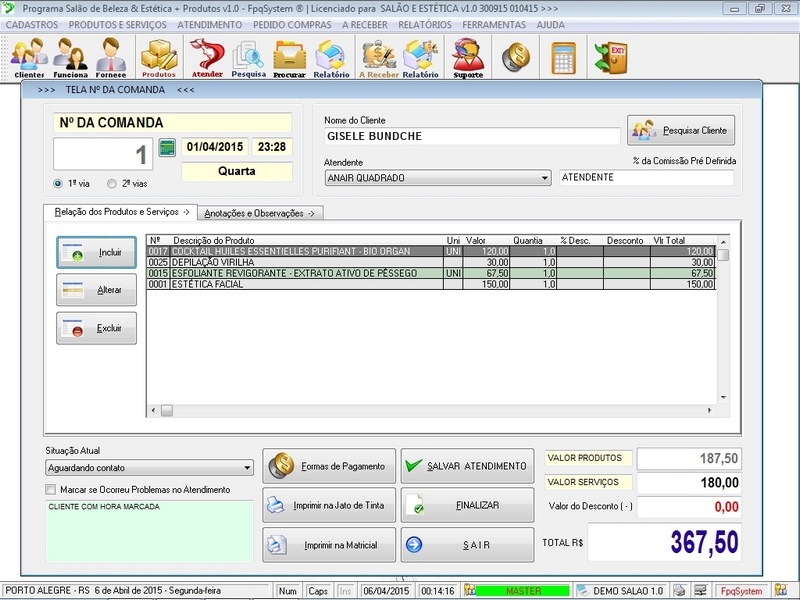800x600 pixels.
Task: Open the calendar icon beside comanda number
Action: coord(167,148)
